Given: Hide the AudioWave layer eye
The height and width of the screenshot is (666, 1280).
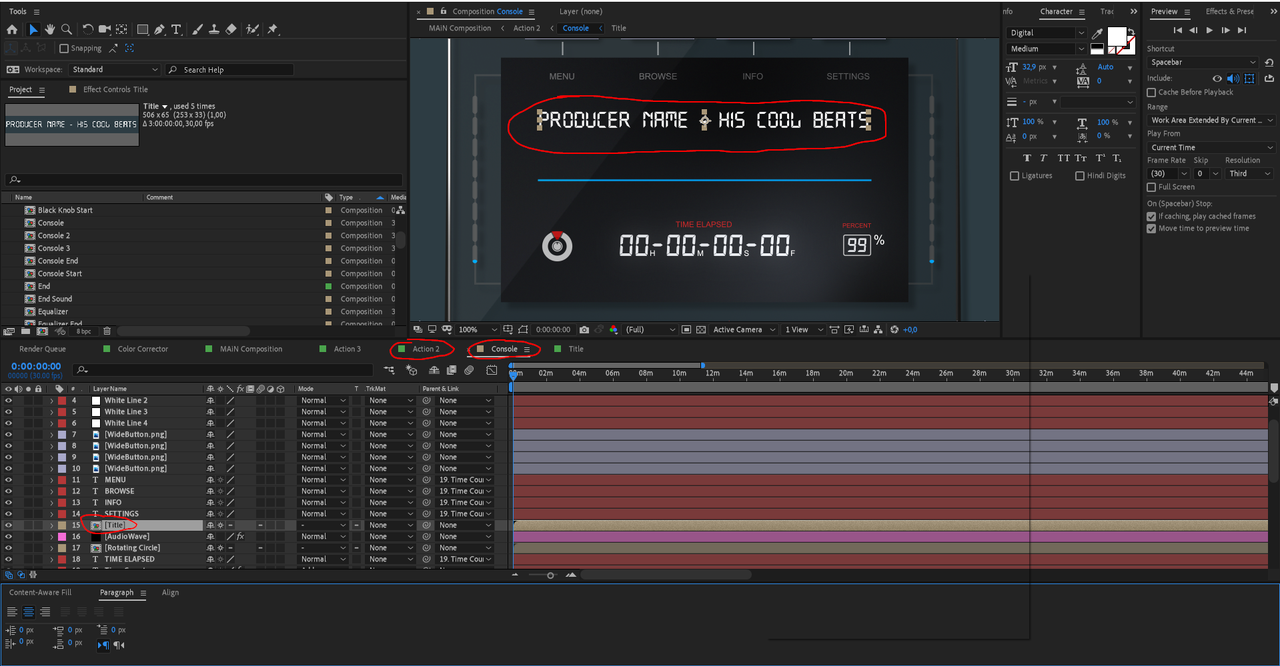Looking at the screenshot, I should click(x=8, y=537).
